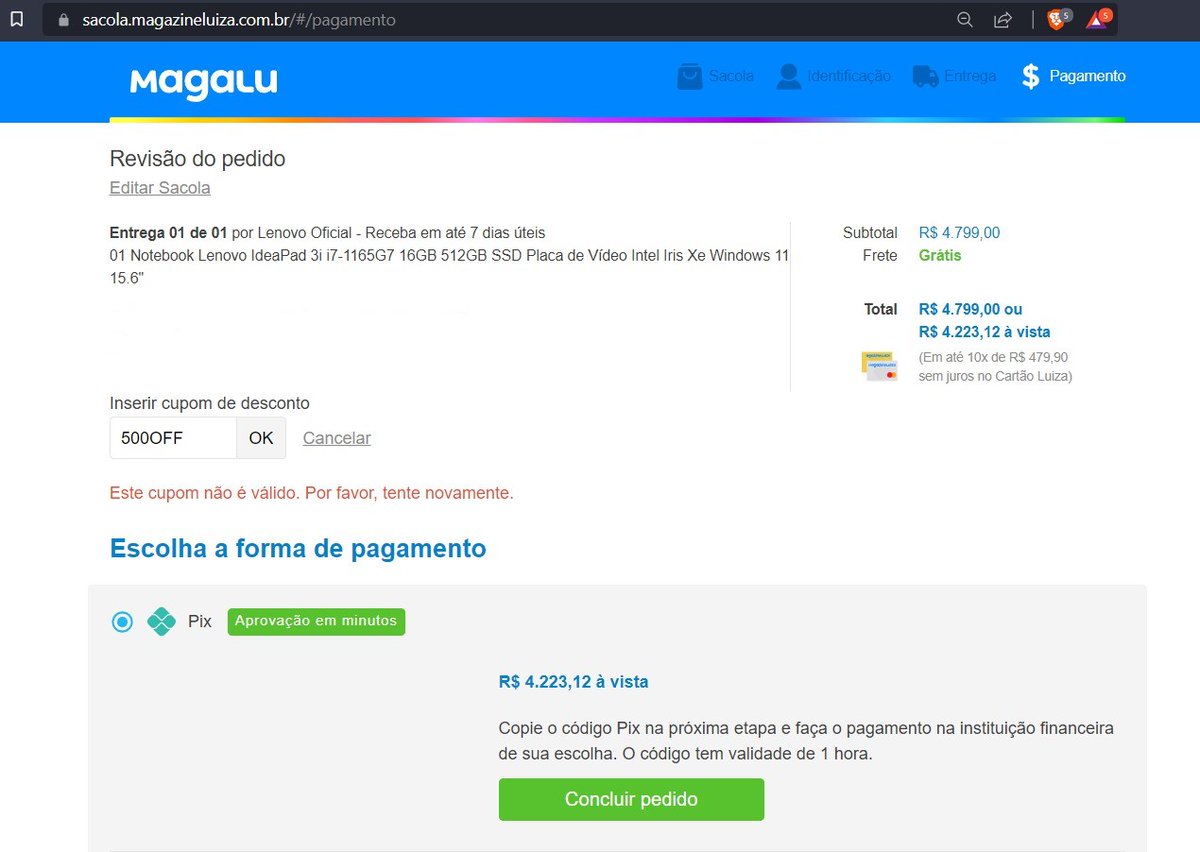The width and height of the screenshot is (1200, 852).
Task: Click the Pix payment logo
Action: pos(160,621)
